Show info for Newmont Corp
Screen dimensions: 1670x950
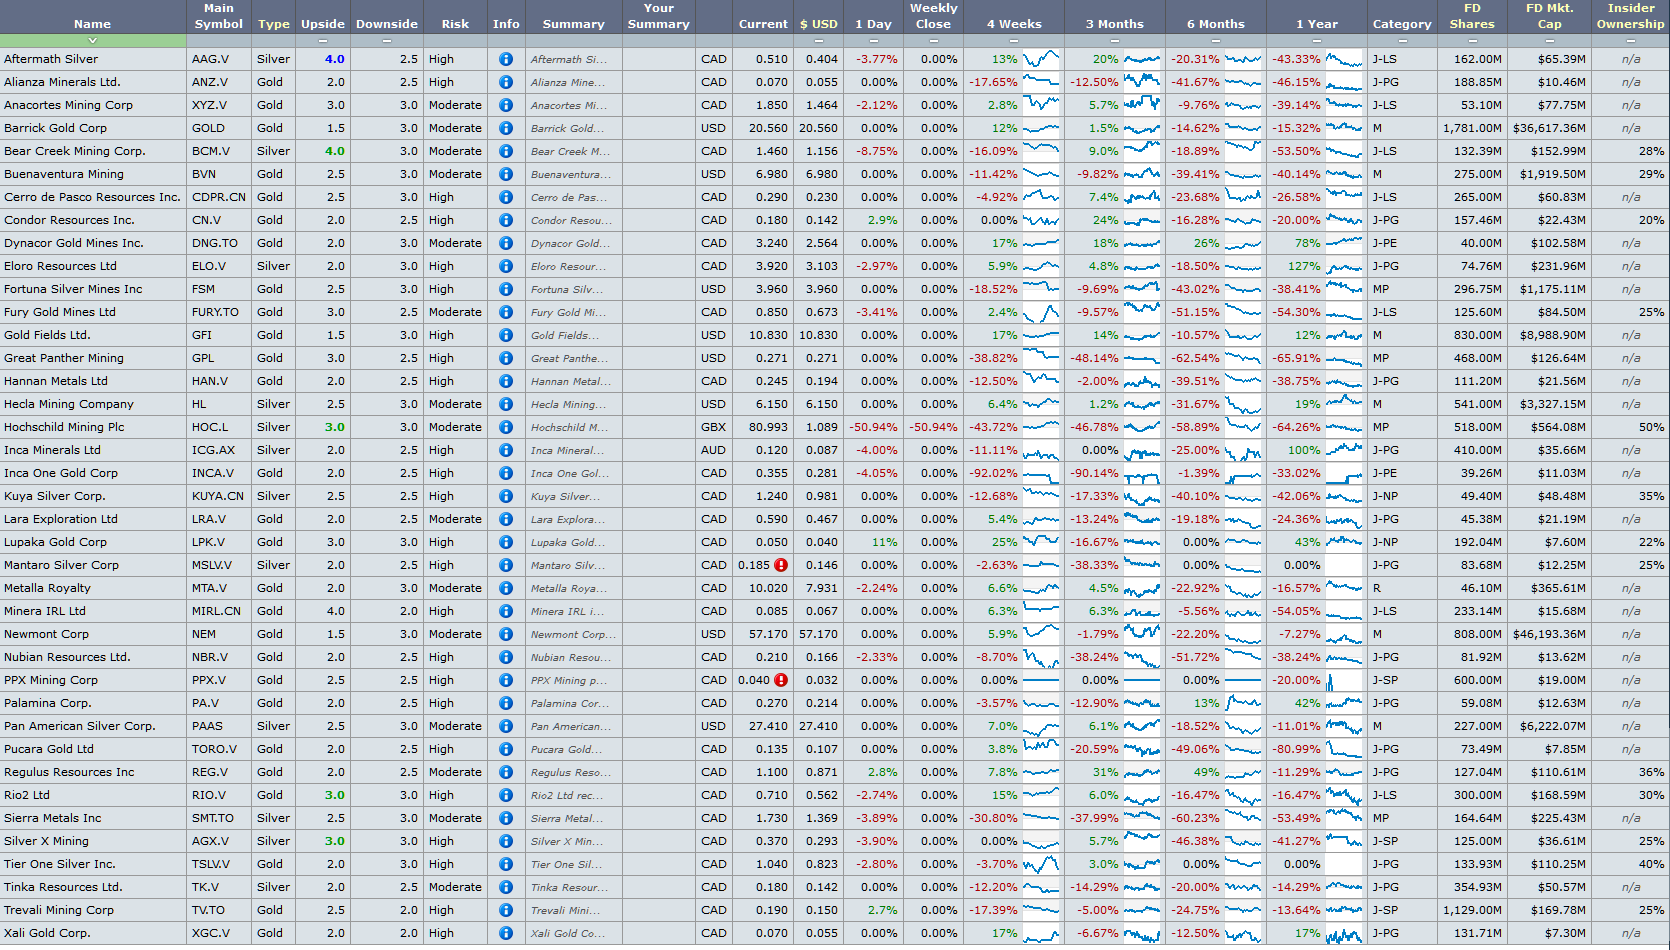pos(506,634)
